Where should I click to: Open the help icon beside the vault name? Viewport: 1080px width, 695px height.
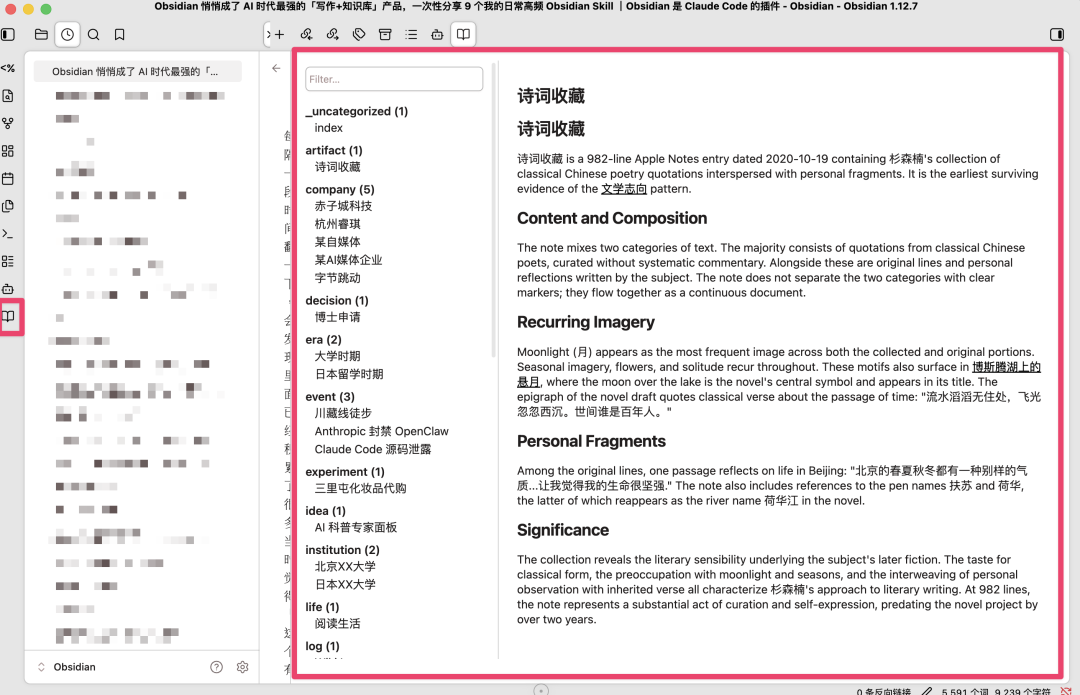(x=216, y=667)
